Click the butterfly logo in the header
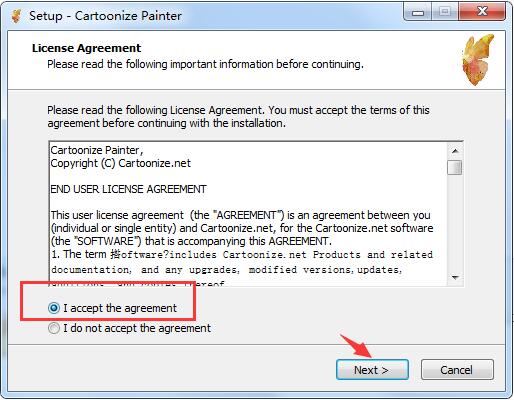Viewport: 514px width, 400px height. point(478,59)
